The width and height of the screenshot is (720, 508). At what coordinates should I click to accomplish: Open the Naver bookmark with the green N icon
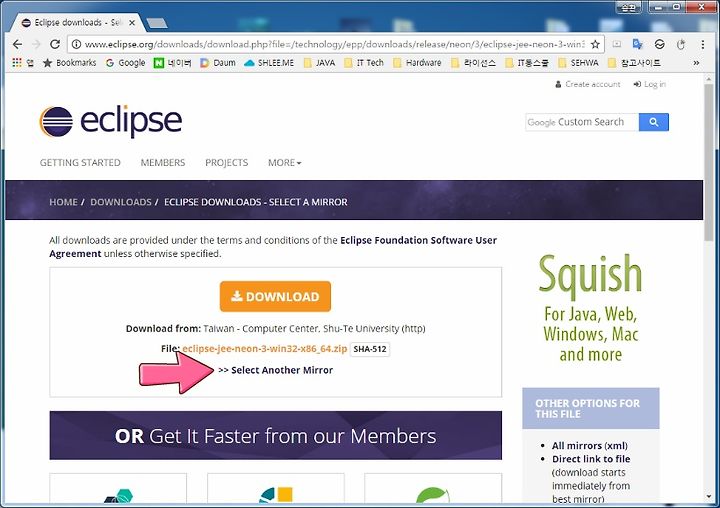click(173, 62)
